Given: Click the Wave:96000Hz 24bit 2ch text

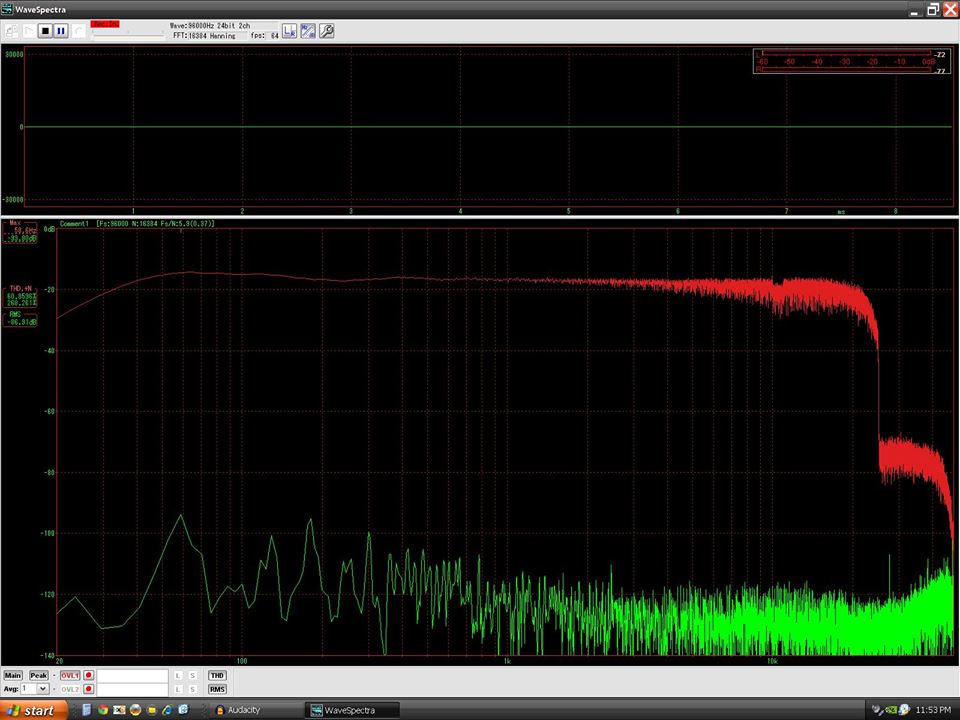Looking at the screenshot, I should [x=209, y=26].
